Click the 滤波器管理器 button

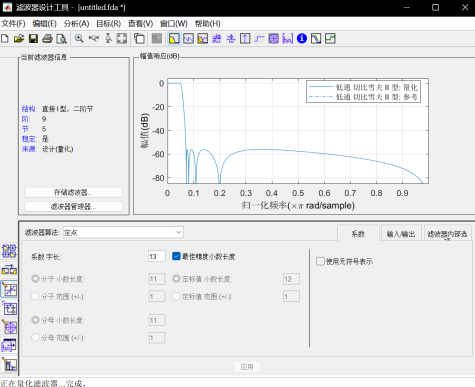tap(73, 207)
